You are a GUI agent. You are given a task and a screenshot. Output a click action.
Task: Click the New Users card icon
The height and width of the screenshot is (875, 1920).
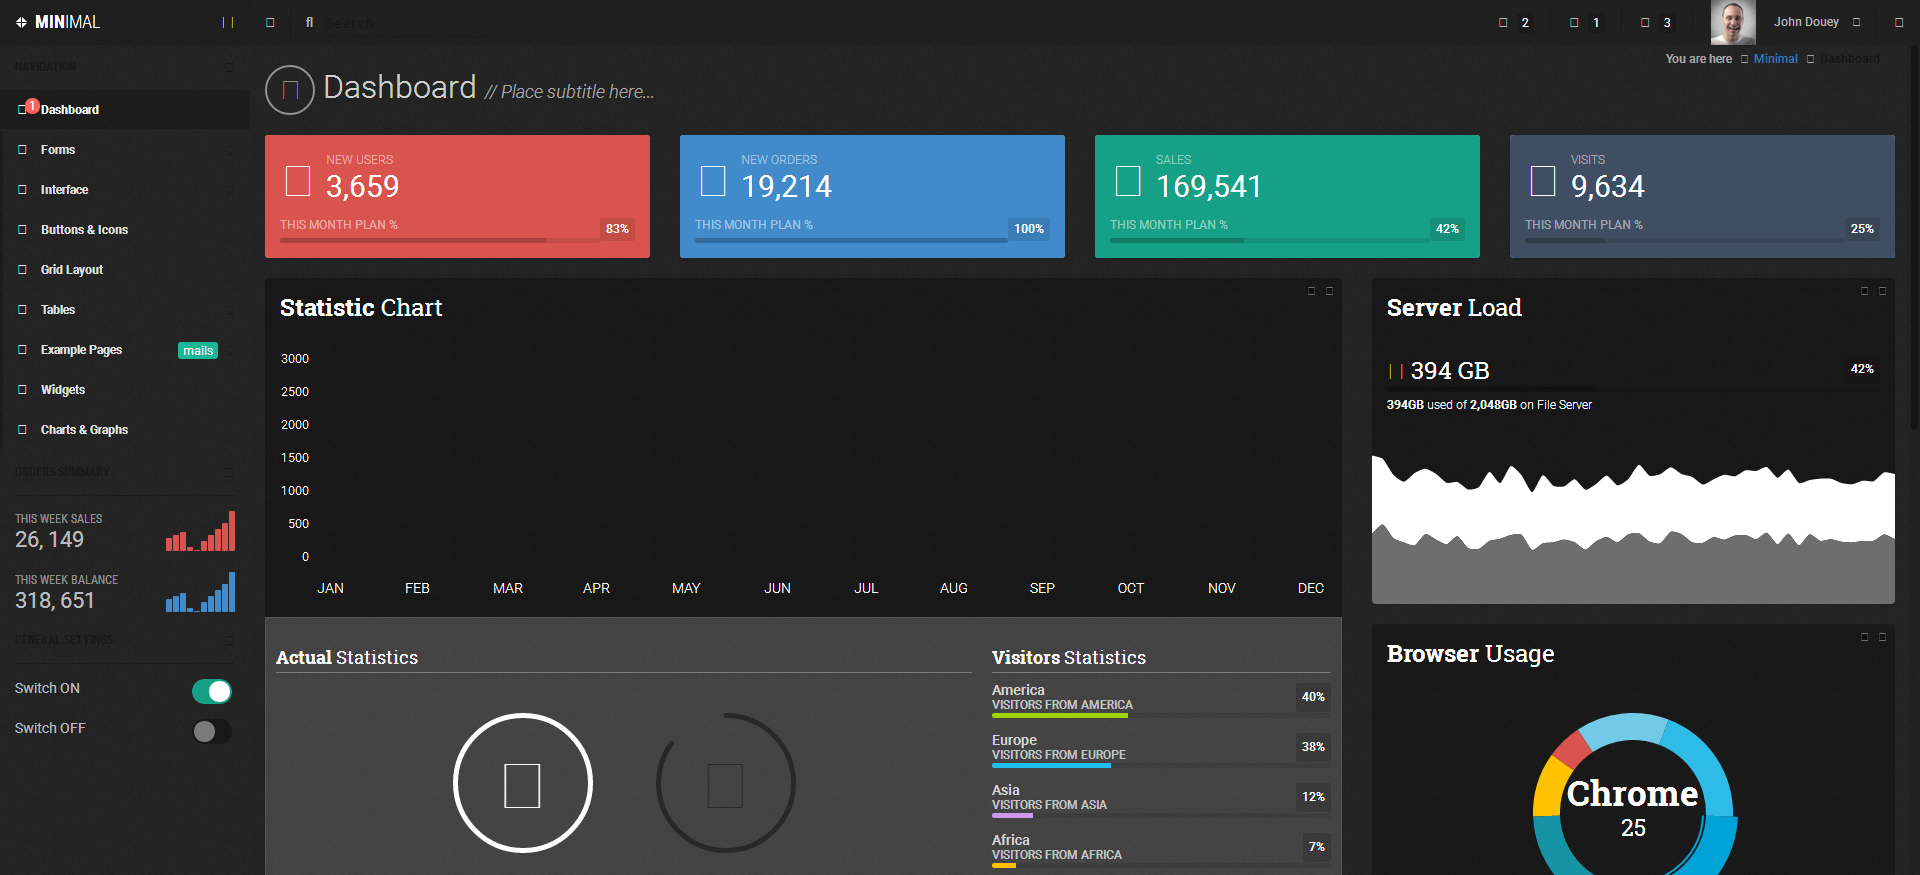pyautogui.click(x=298, y=181)
